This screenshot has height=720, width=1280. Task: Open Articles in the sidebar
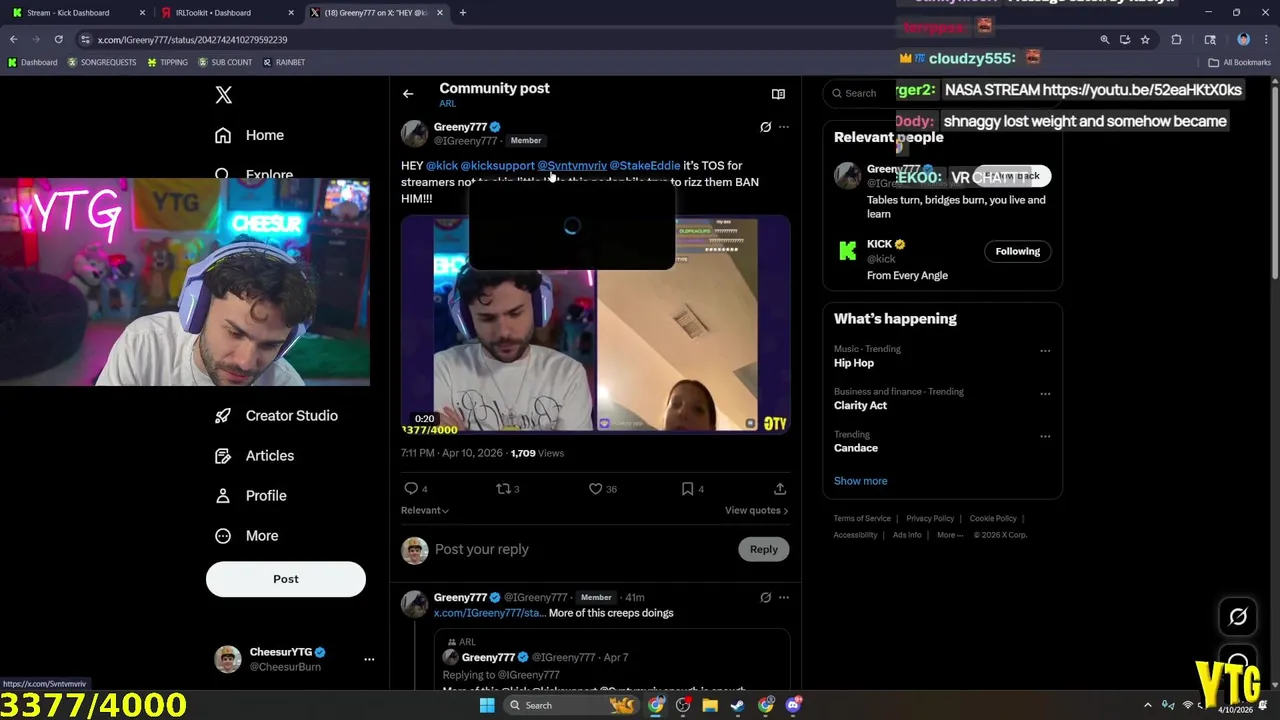pos(255,456)
